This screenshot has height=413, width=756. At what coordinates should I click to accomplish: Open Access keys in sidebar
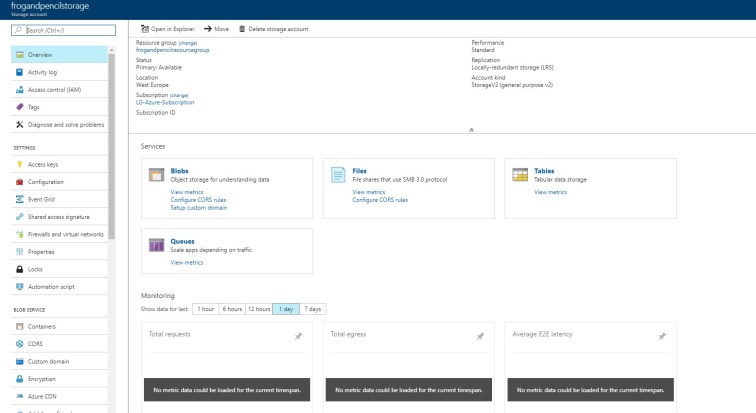tap(43, 164)
